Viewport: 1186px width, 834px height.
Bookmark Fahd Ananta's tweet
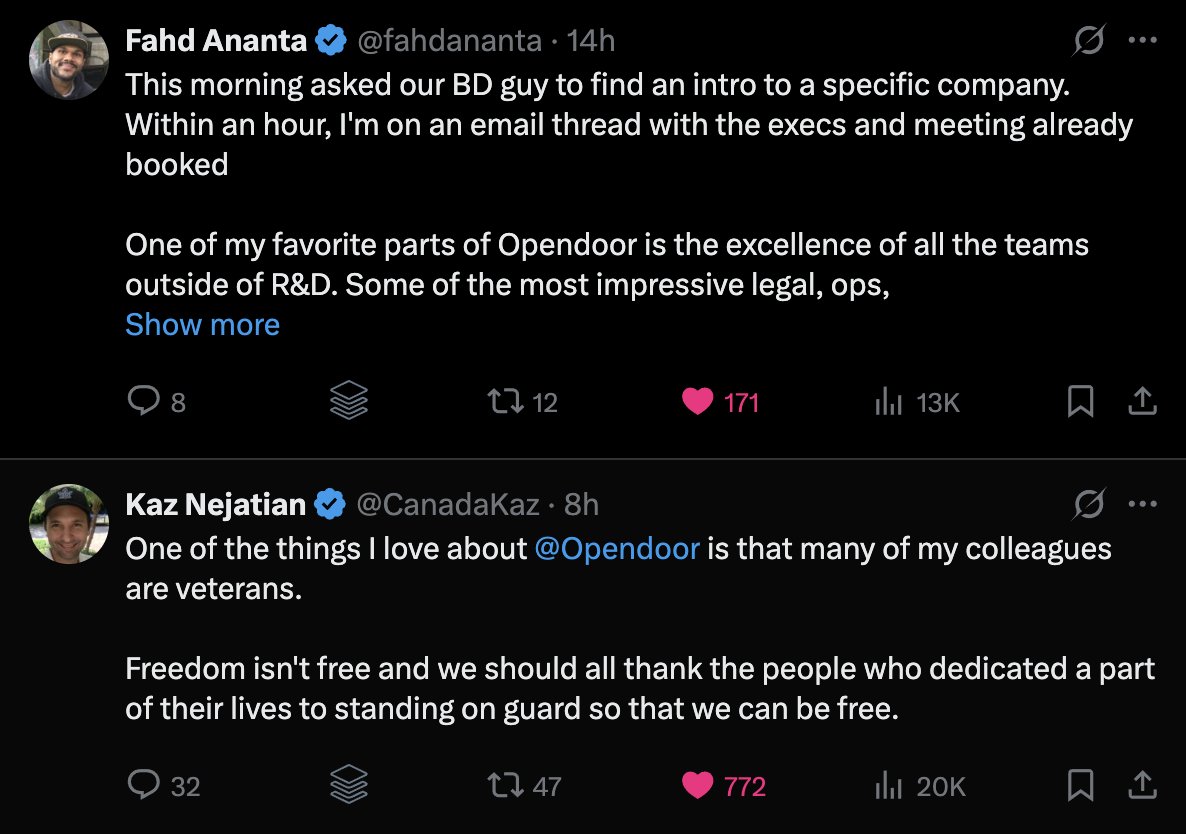1080,402
